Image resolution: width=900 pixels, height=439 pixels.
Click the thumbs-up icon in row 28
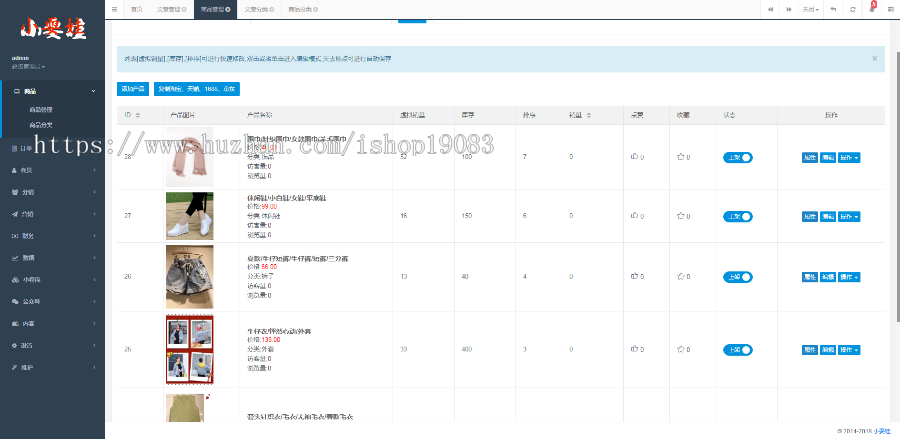pyautogui.click(x=634, y=156)
